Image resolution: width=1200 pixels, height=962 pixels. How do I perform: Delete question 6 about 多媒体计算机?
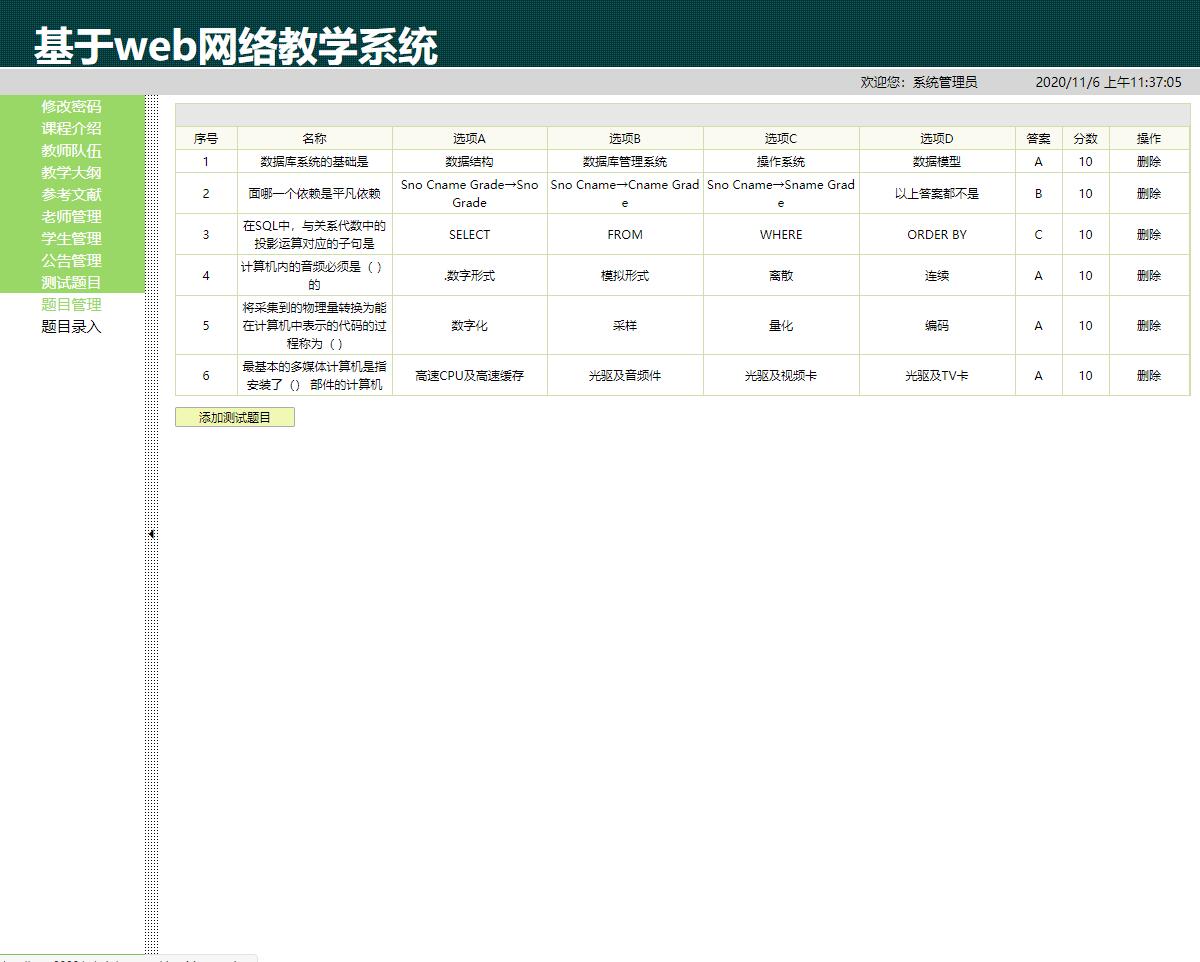pyautogui.click(x=1150, y=375)
